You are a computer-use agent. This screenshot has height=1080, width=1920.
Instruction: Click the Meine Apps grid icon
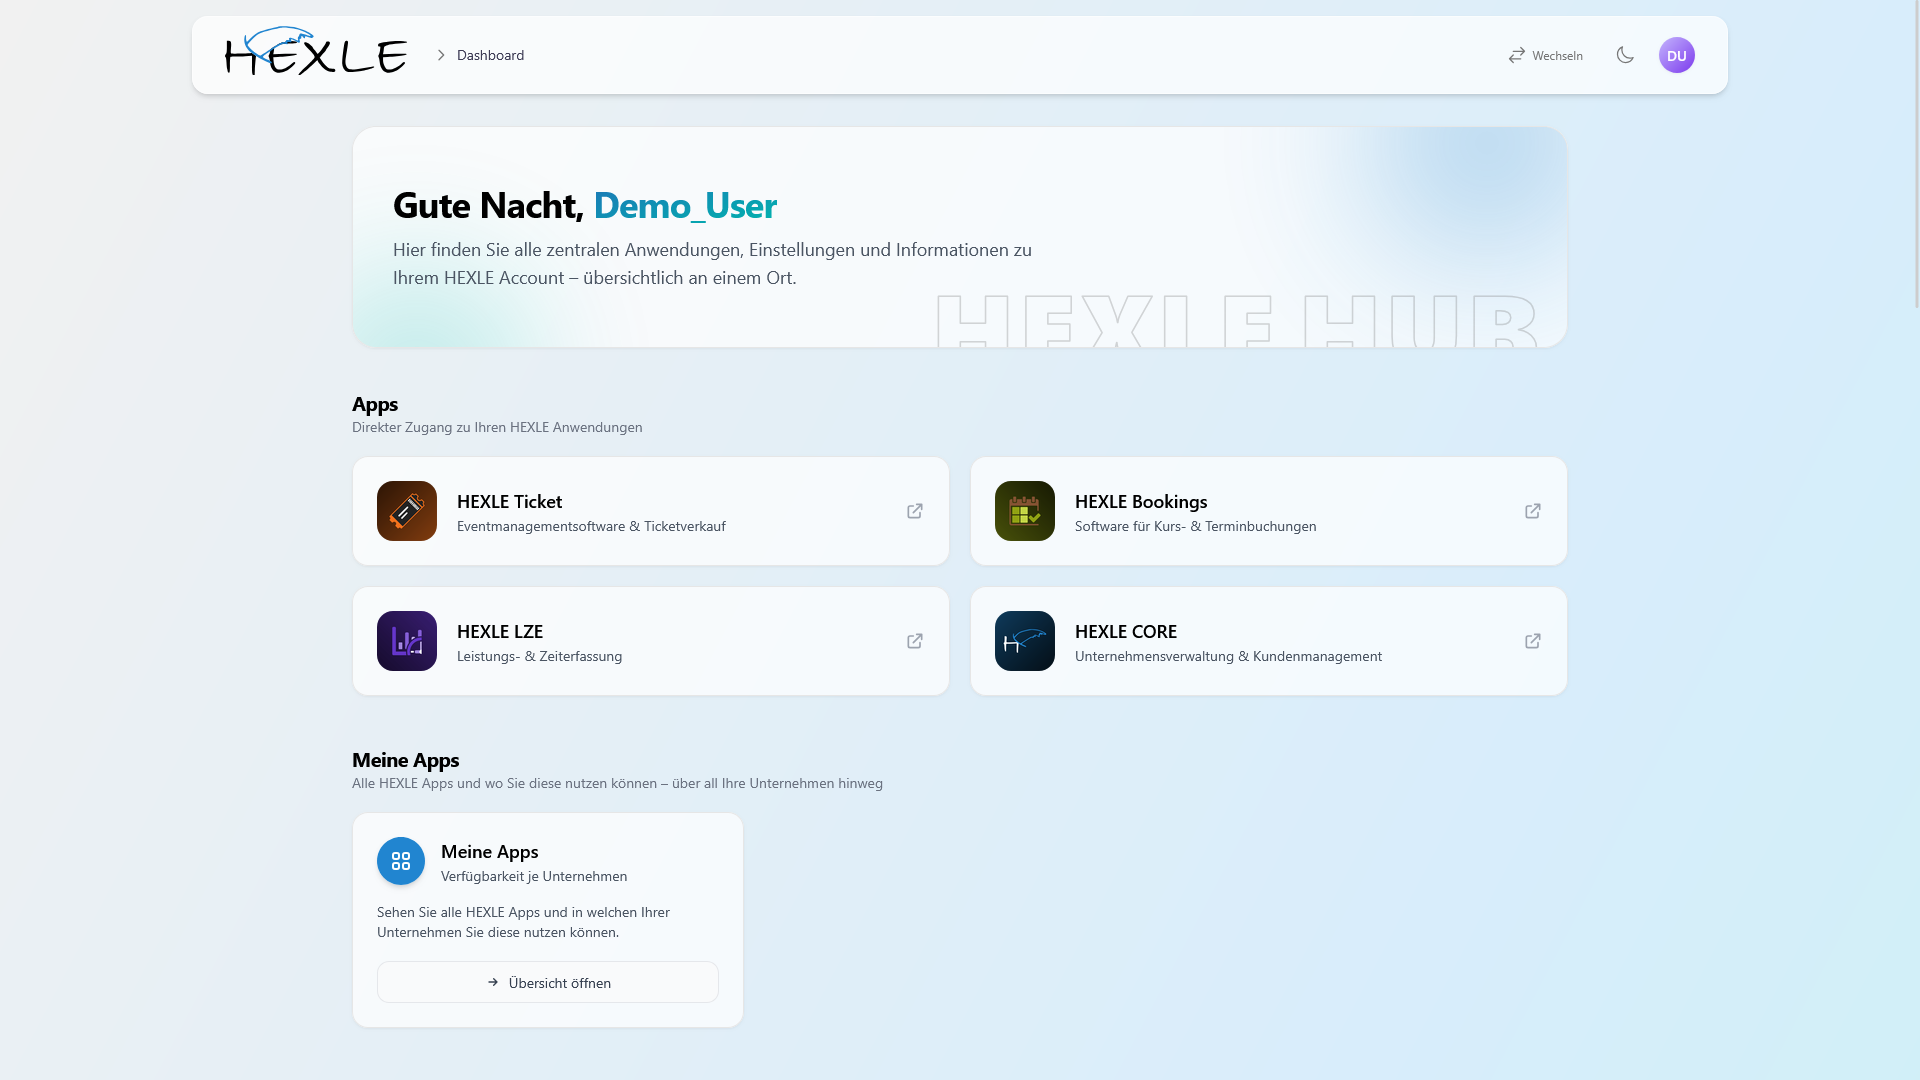pyautogui.click(x=401, y=861)
